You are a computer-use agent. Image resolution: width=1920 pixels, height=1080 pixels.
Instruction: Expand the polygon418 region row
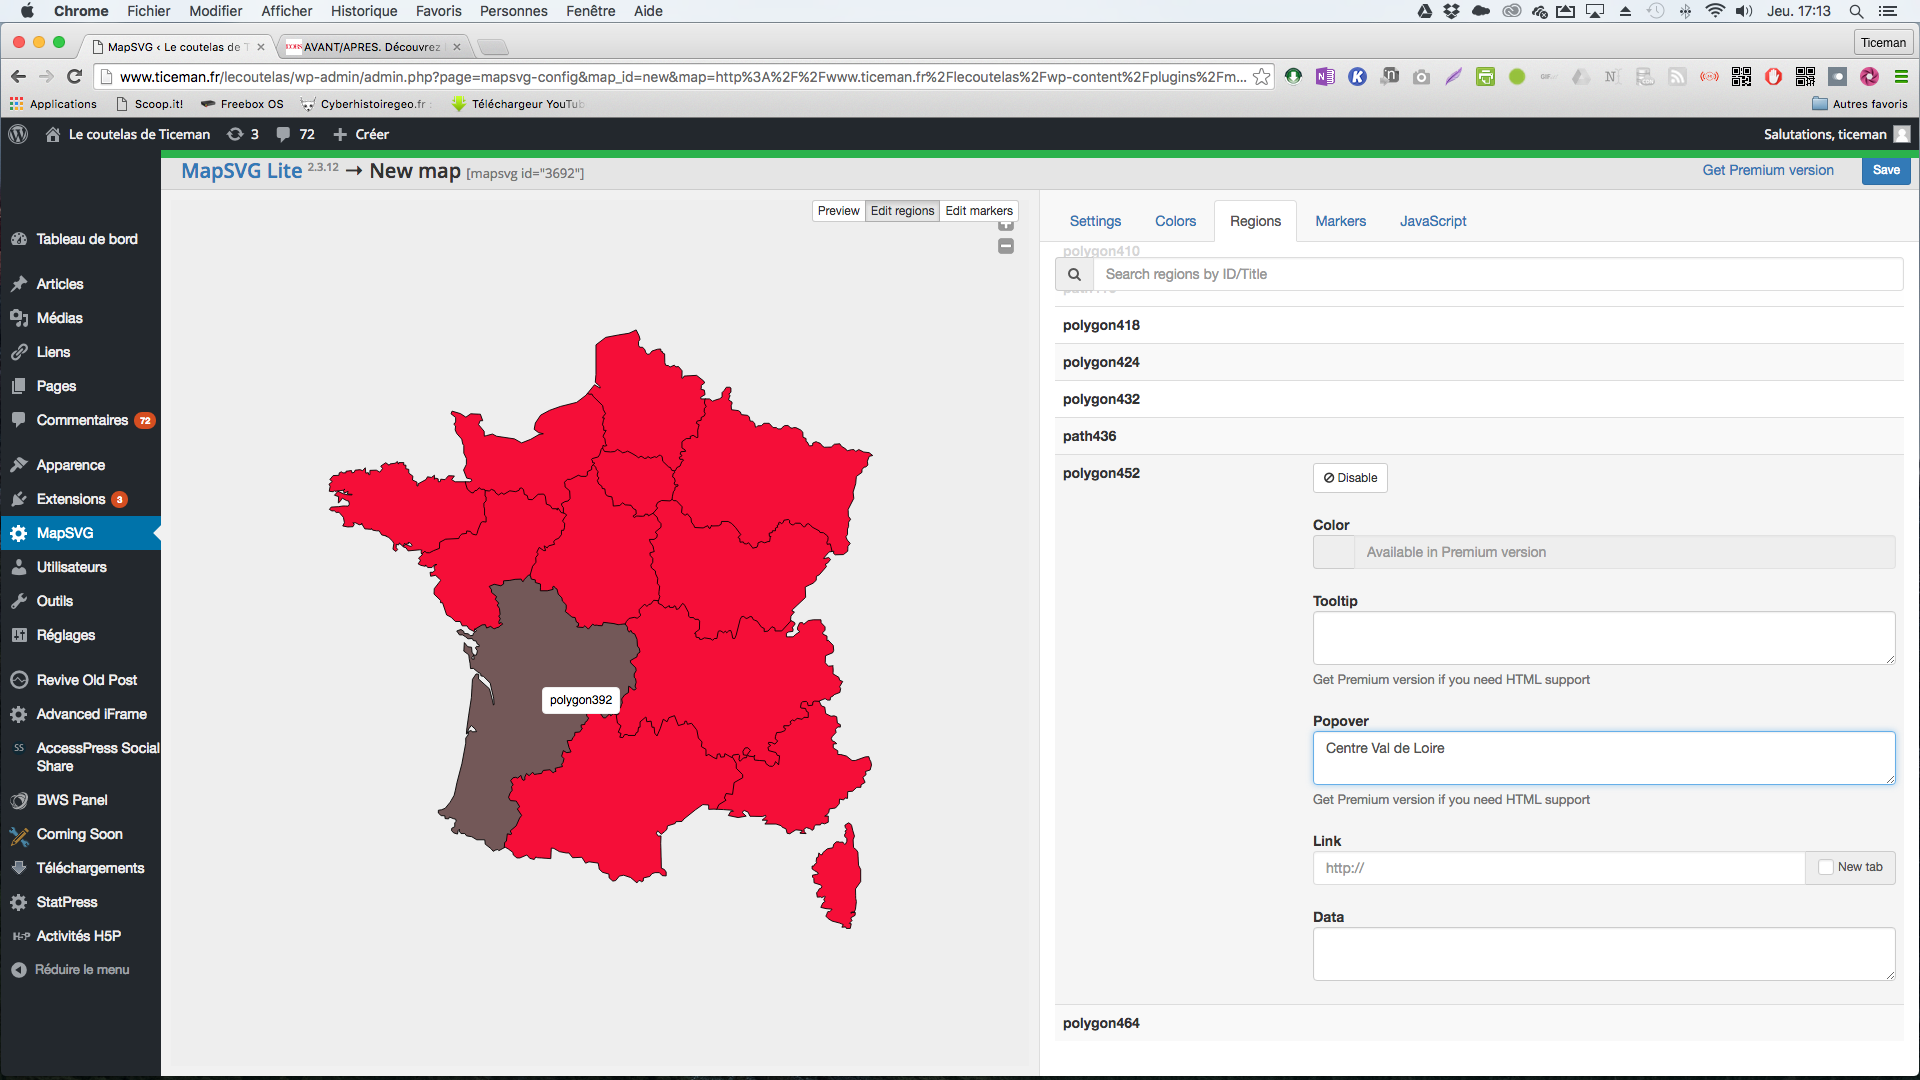(x=1101, y=325)
